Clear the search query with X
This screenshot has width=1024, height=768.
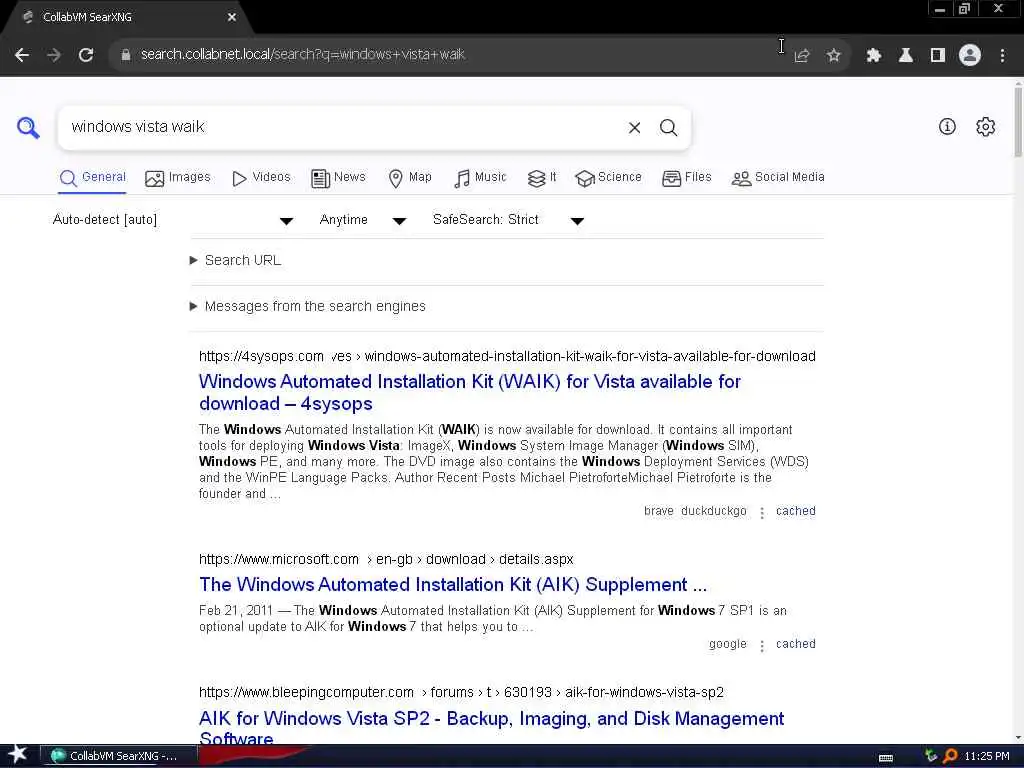pyautogui.click(x=634, y=128)
